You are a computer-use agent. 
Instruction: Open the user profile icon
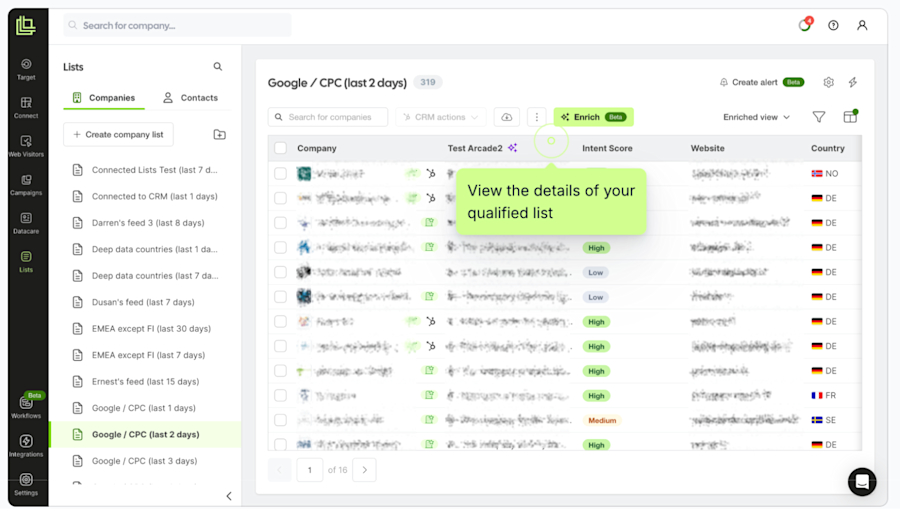point(862,25)
